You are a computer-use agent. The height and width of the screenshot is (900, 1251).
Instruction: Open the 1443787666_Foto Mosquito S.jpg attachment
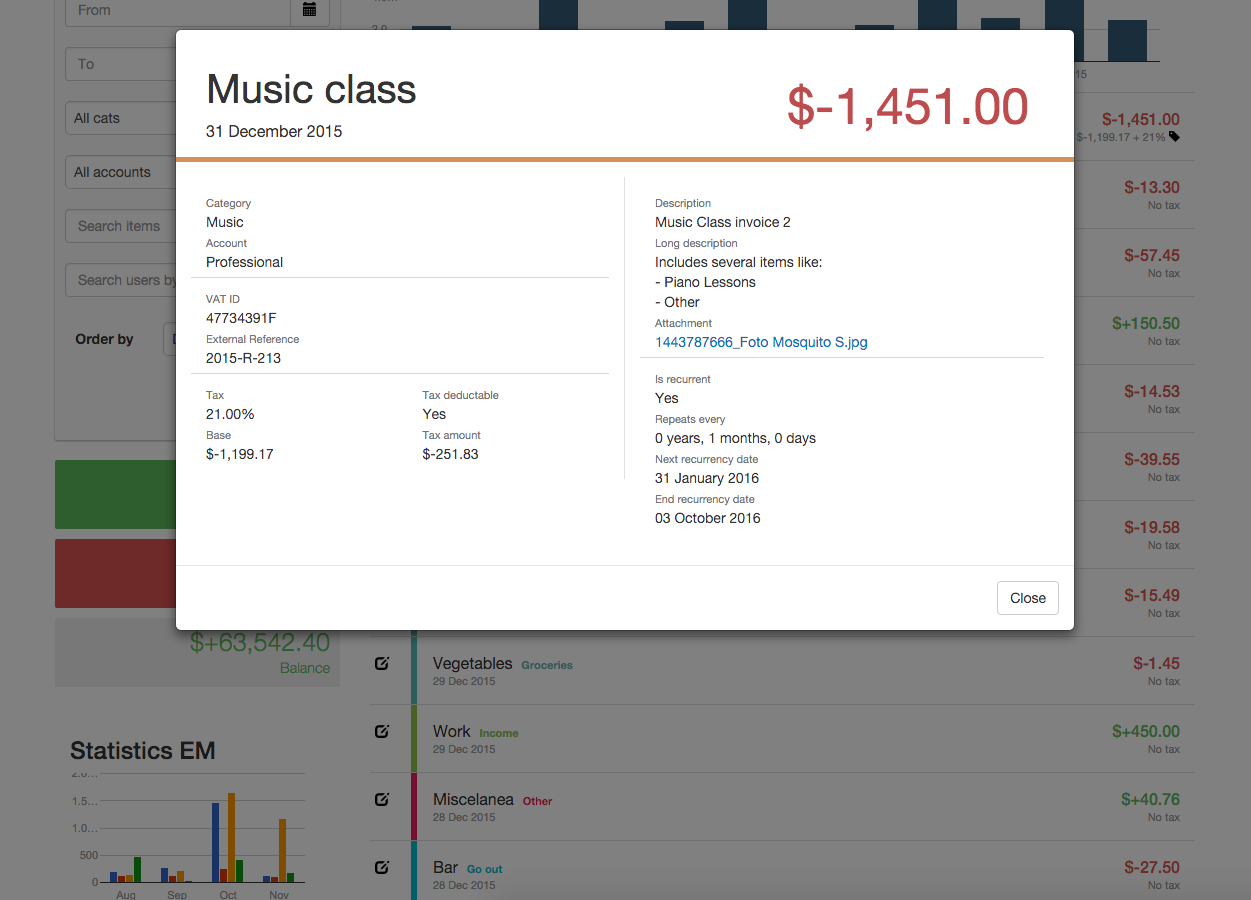(761, 342)
